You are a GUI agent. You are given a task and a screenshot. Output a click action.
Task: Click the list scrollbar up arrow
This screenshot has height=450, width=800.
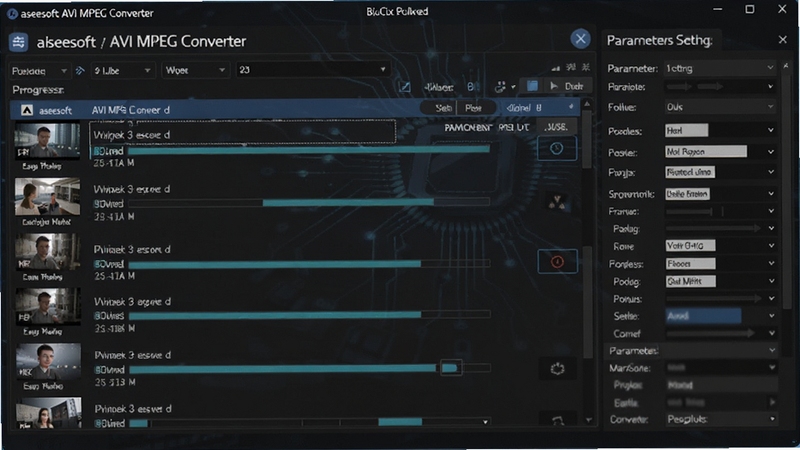tap(587, 104)
